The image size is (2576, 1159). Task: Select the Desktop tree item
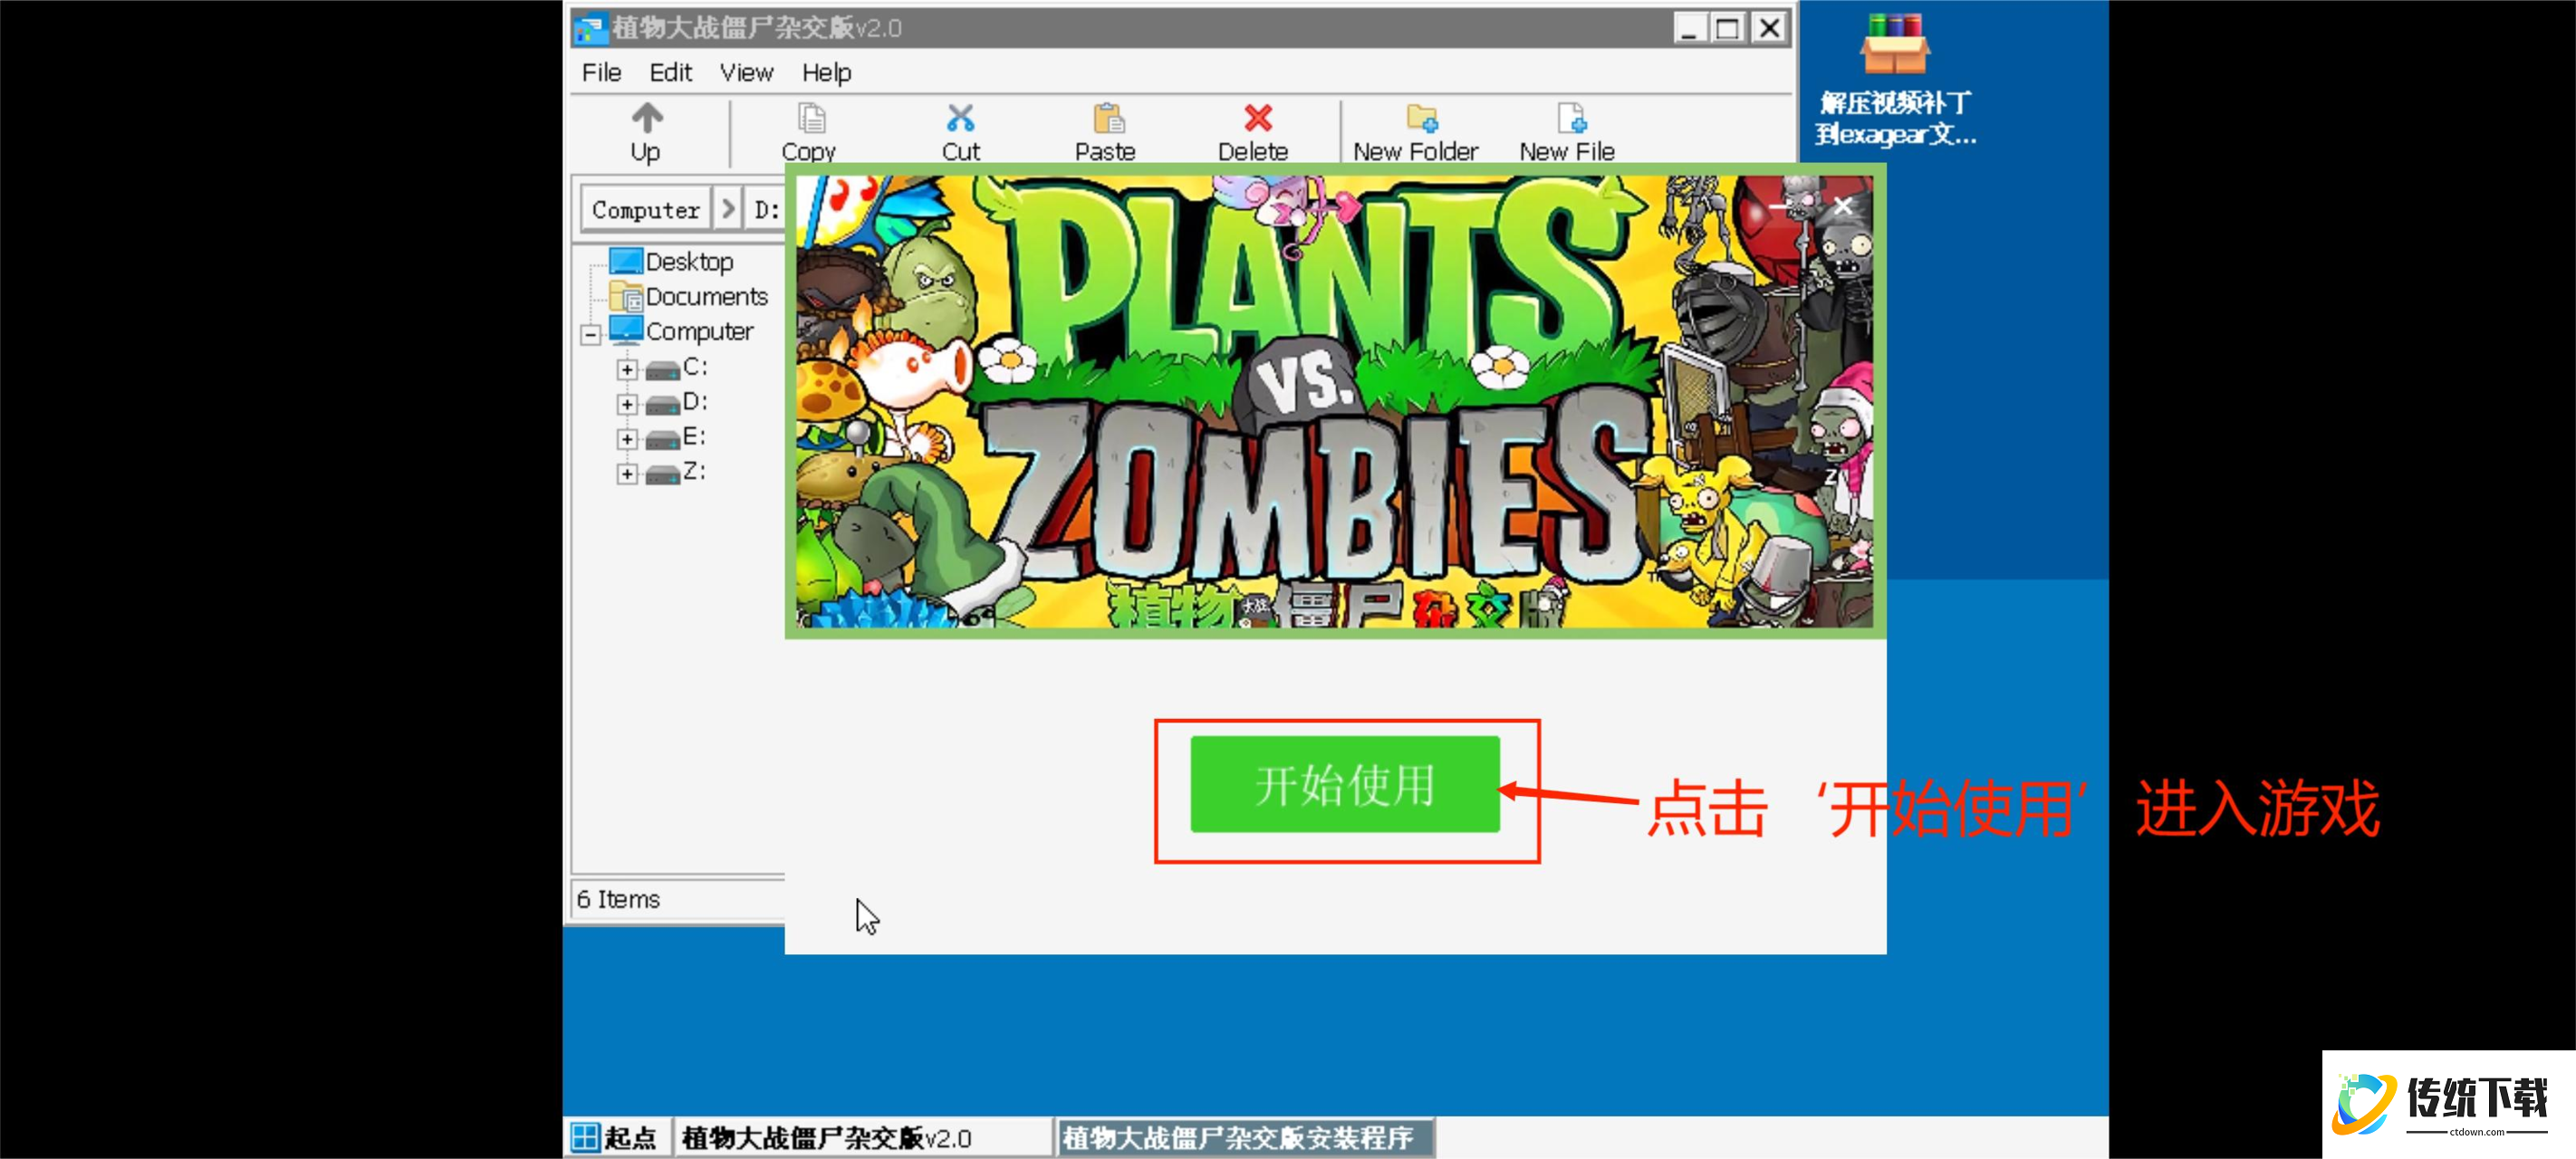688,262
